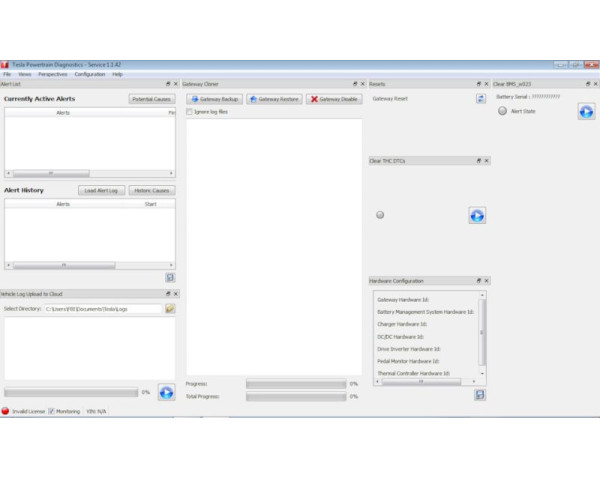Start the Clear THC DTCs blue run button
Image resolution: width=600 pixels, height=478 pixels.
coord(477,215)
